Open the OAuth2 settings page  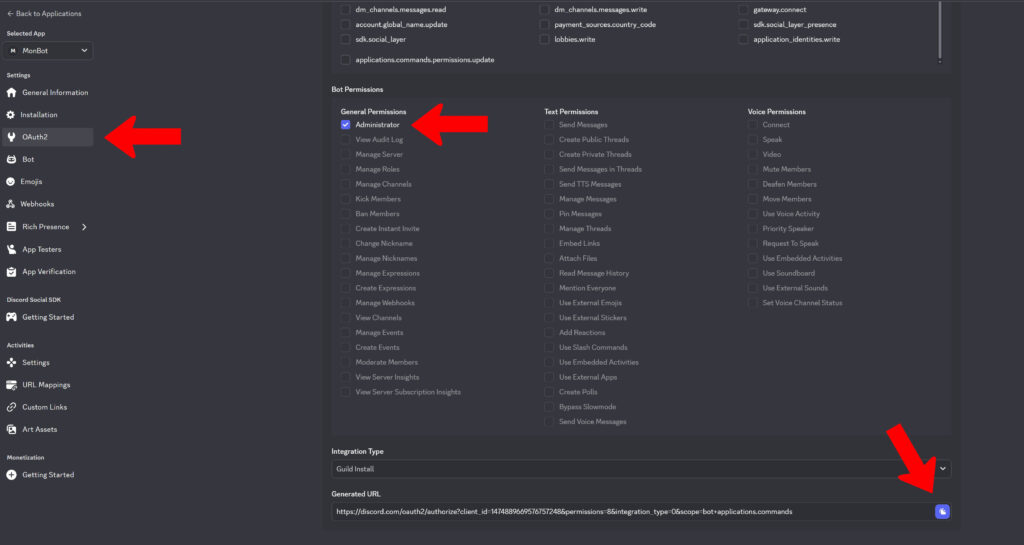[36, 137]
